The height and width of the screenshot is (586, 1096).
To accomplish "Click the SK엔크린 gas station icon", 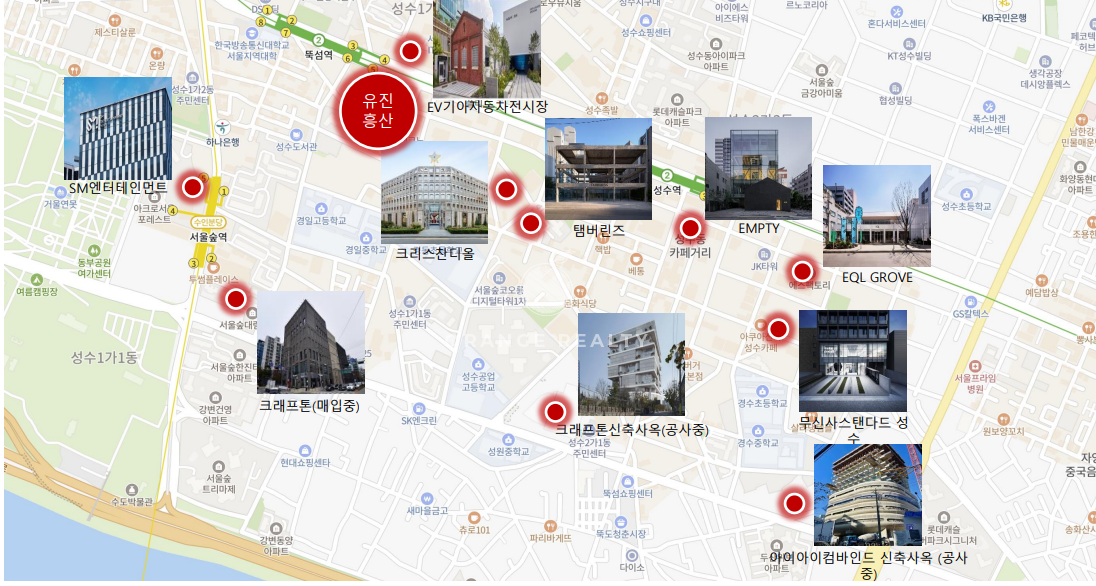I will coord(419,408).
